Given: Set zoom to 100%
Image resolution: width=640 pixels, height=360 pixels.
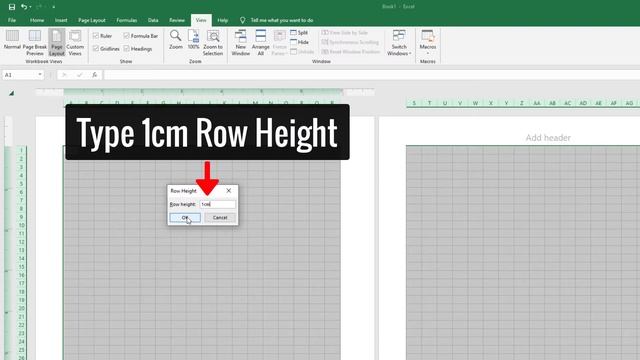Looking at the screenshot, I should click(x=193, y=40).
